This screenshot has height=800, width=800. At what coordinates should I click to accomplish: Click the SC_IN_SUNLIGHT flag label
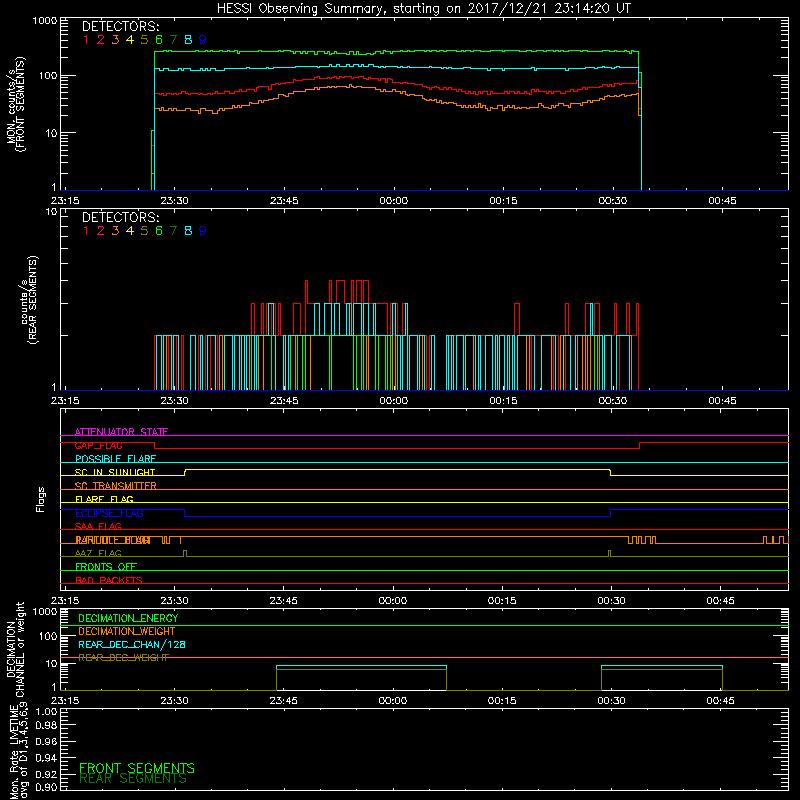115,472
